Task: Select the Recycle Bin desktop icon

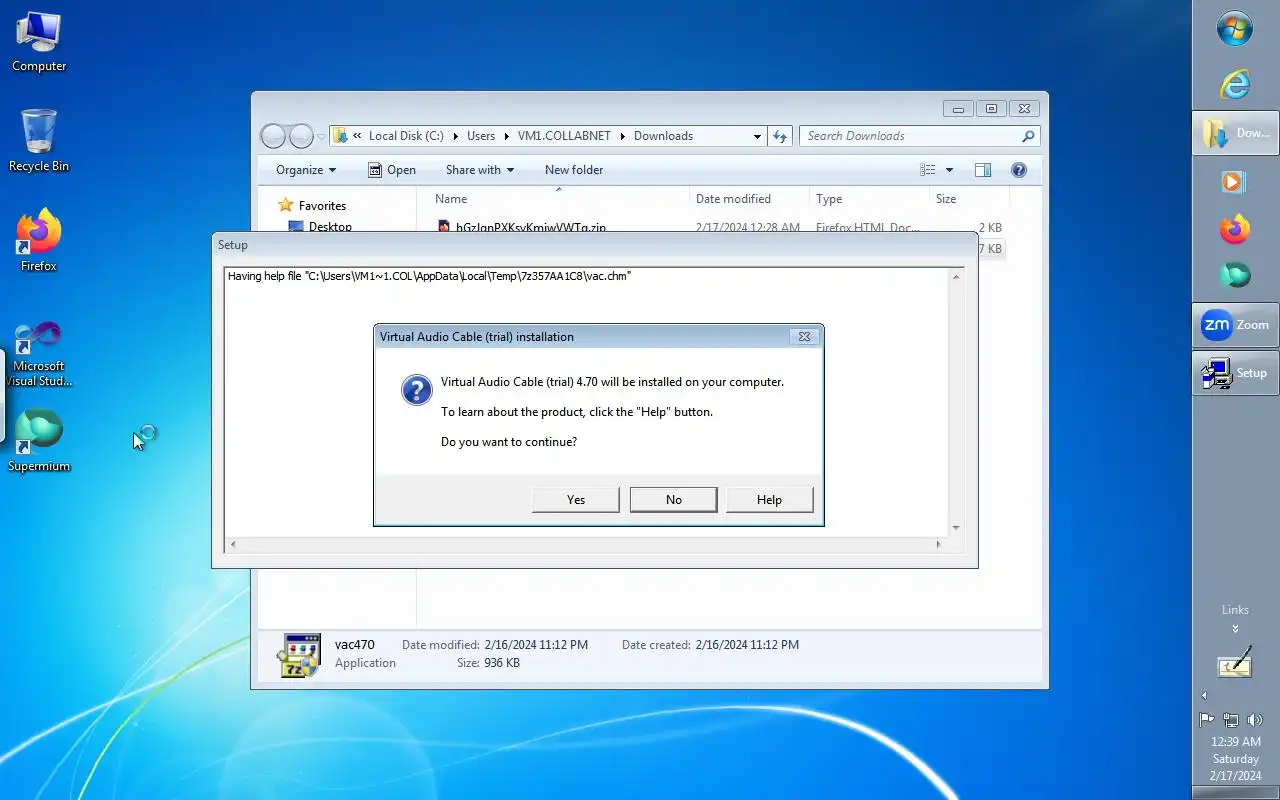Action: point(39,141)
